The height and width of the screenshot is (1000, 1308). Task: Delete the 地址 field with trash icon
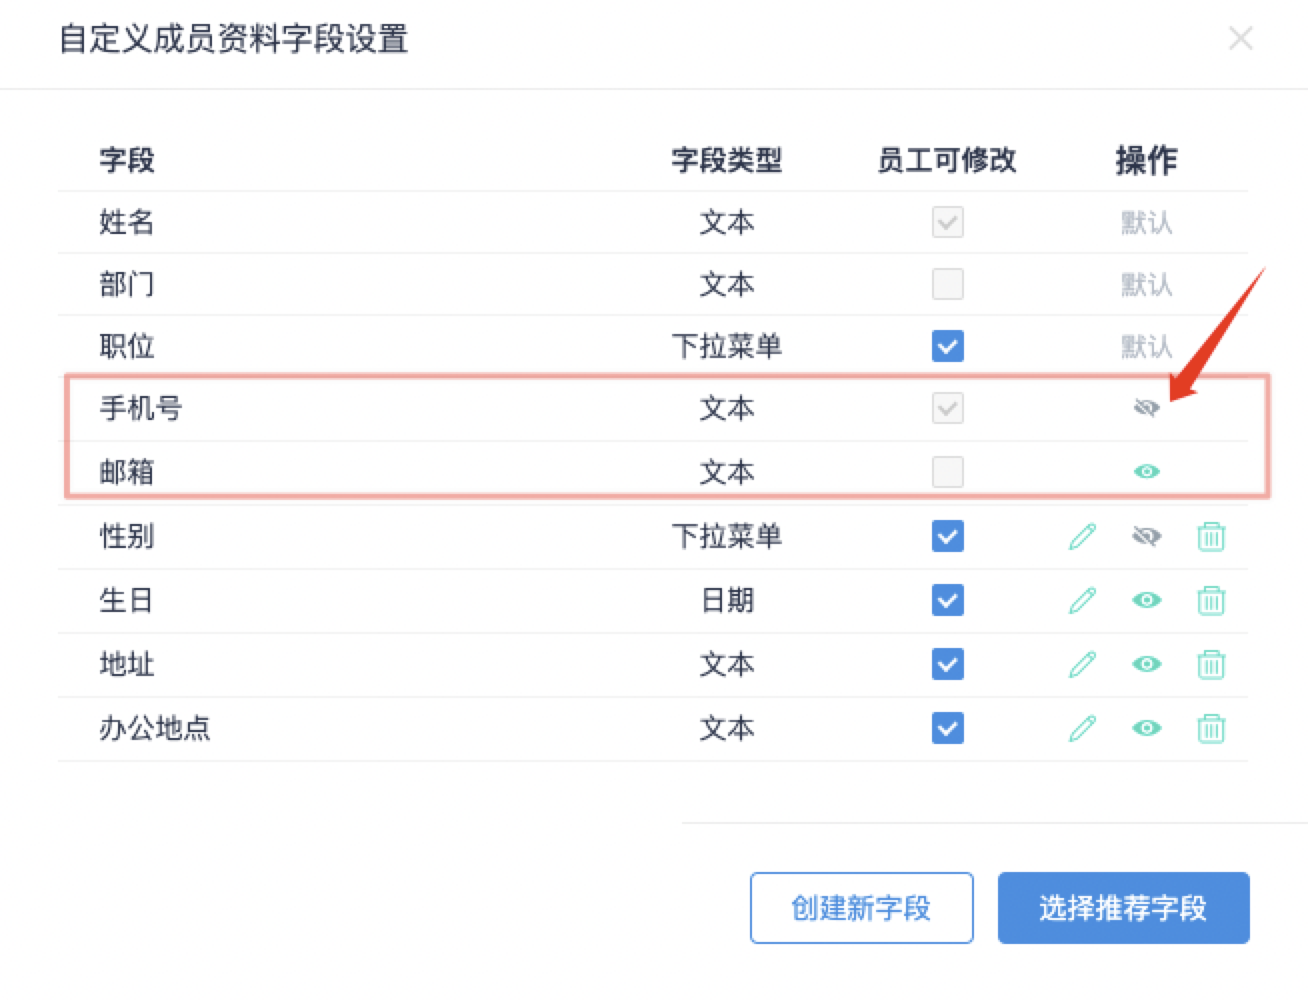[x=1210, y=665]
